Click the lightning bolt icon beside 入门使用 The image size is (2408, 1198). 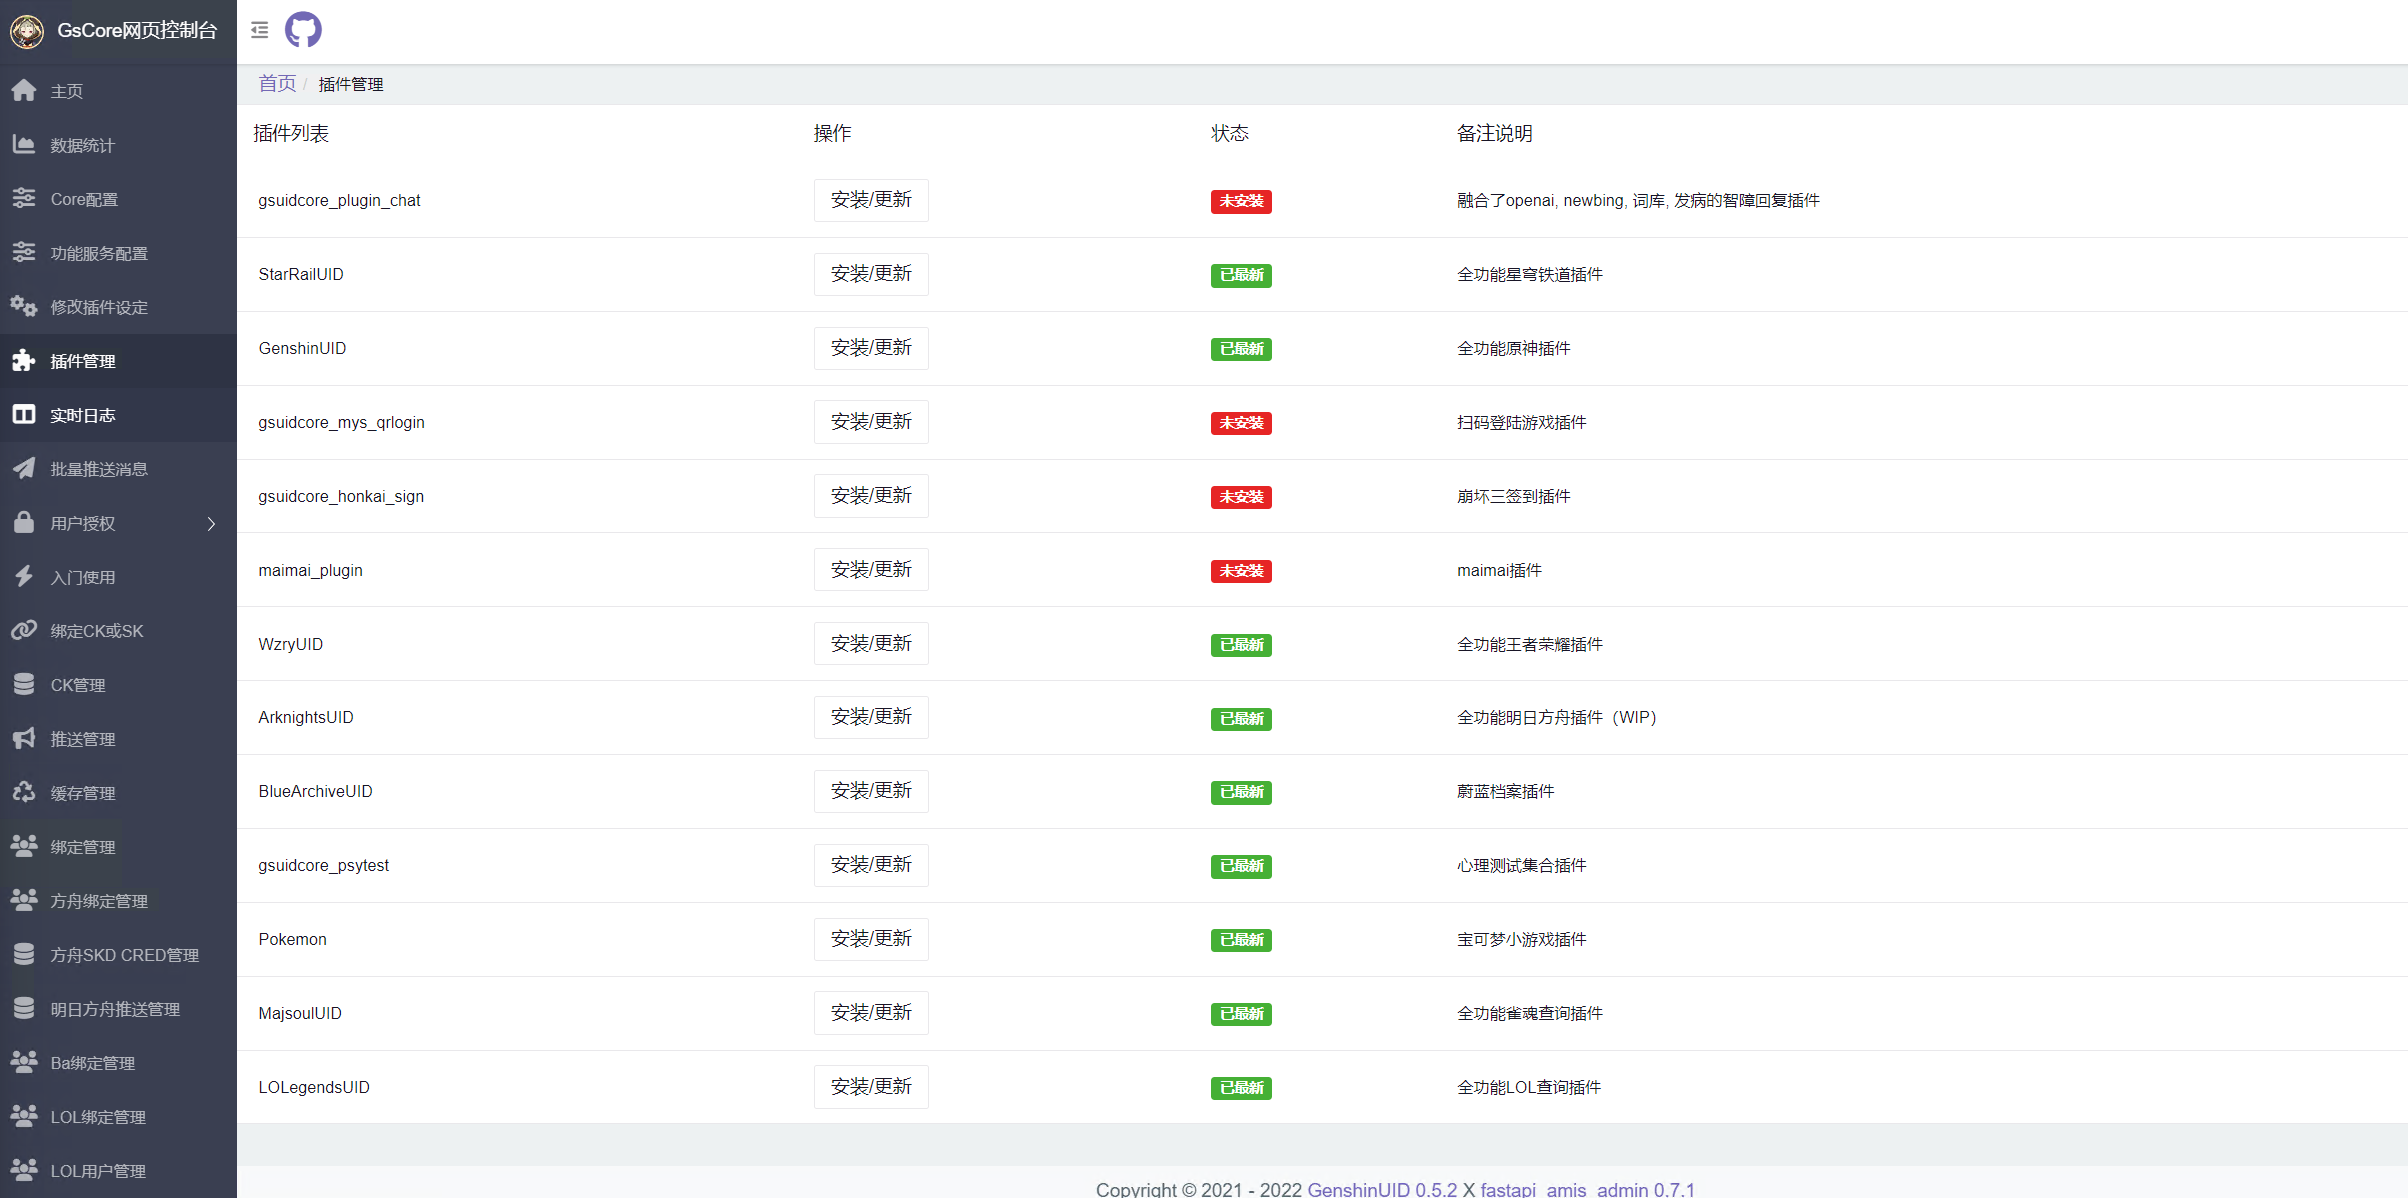click(x=24, y=576)
